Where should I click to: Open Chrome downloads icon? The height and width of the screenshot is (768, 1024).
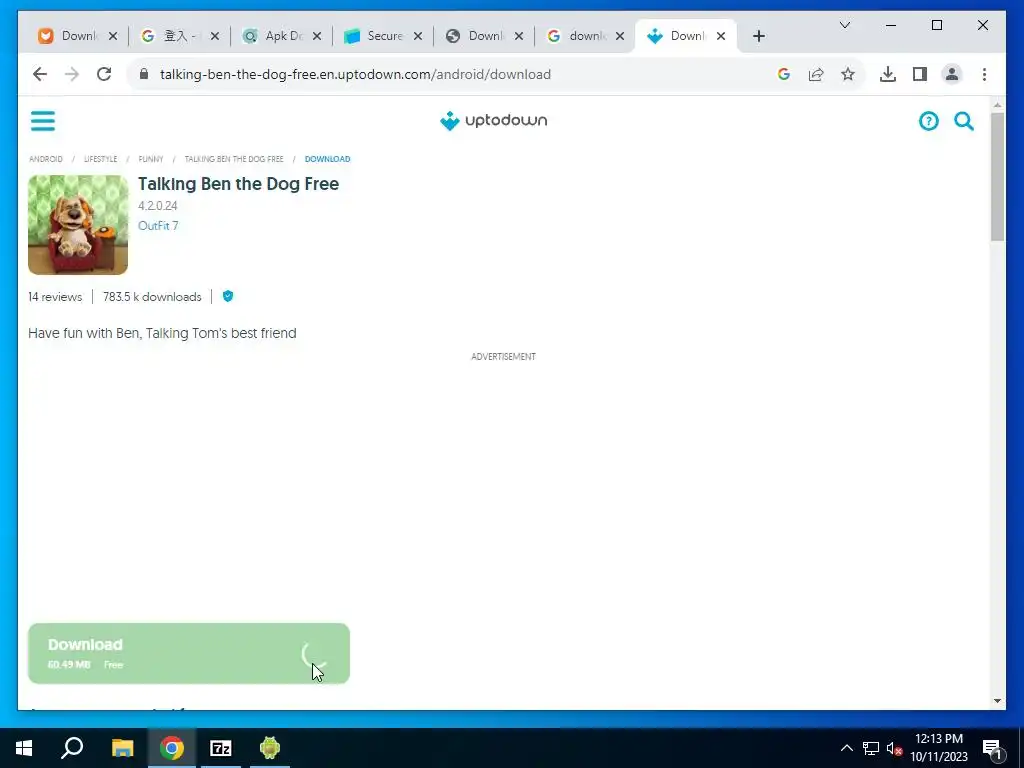click(888, 74)
